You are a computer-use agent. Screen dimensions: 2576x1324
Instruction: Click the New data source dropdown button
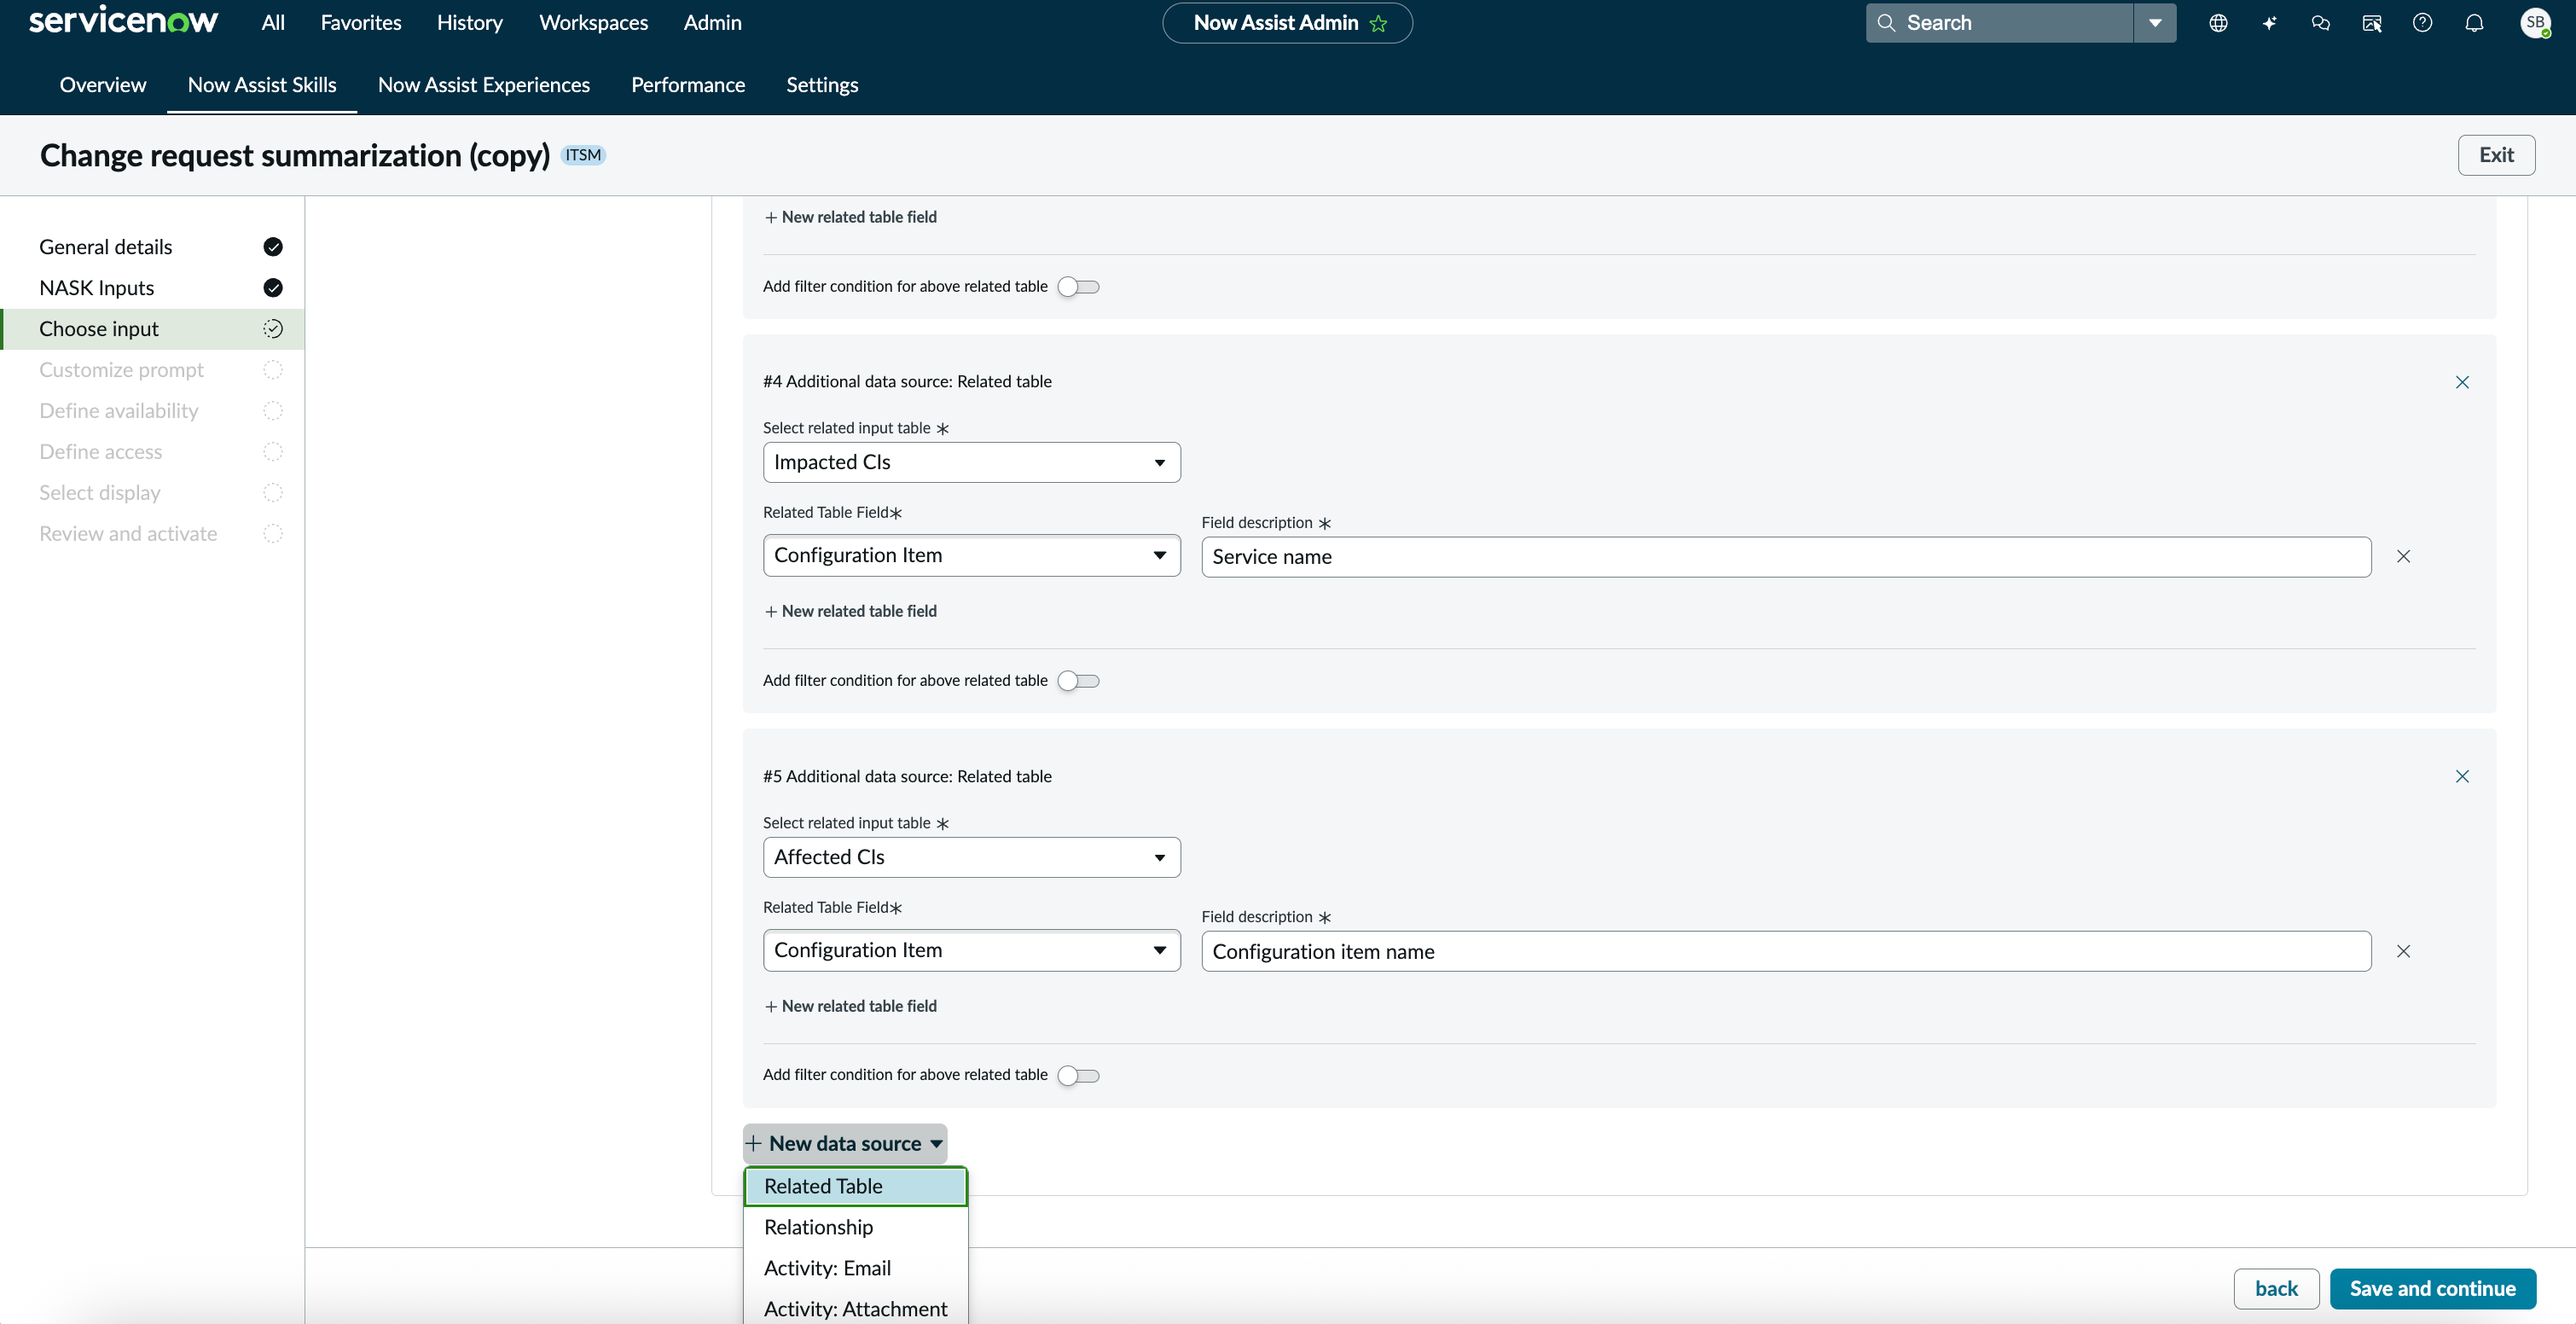point(845,1143)
